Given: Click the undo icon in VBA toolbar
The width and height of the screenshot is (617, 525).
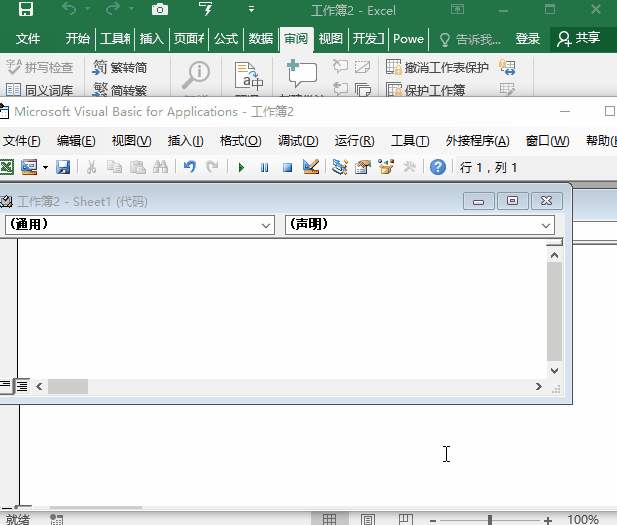Looking at the screenshot, I should pyautogui.click(x=190, y=167).
